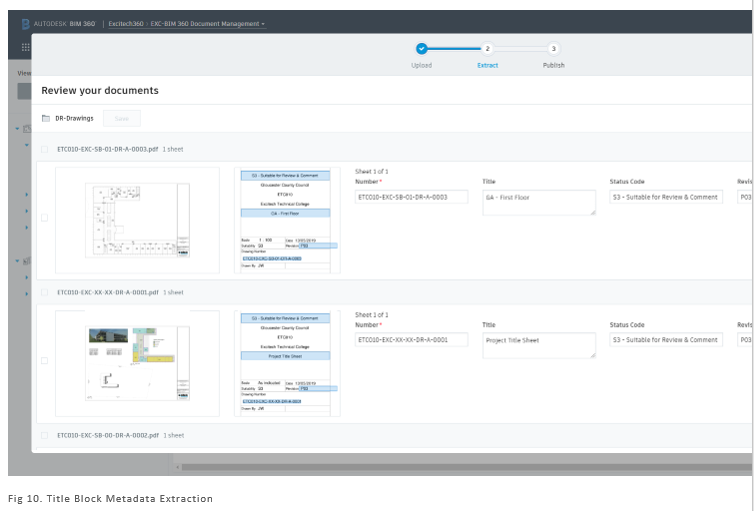
Task: Open the First Floor plan drawing thumbnail
Action: point(138,220)
